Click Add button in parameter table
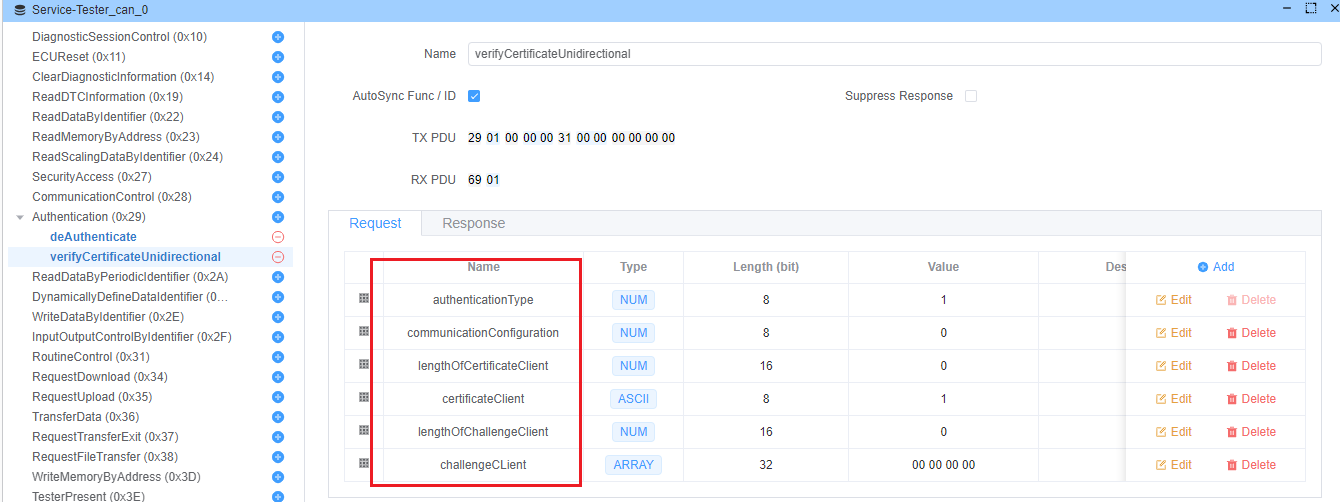This screenshot has height=502, width=1340. tap(1215, 267)
